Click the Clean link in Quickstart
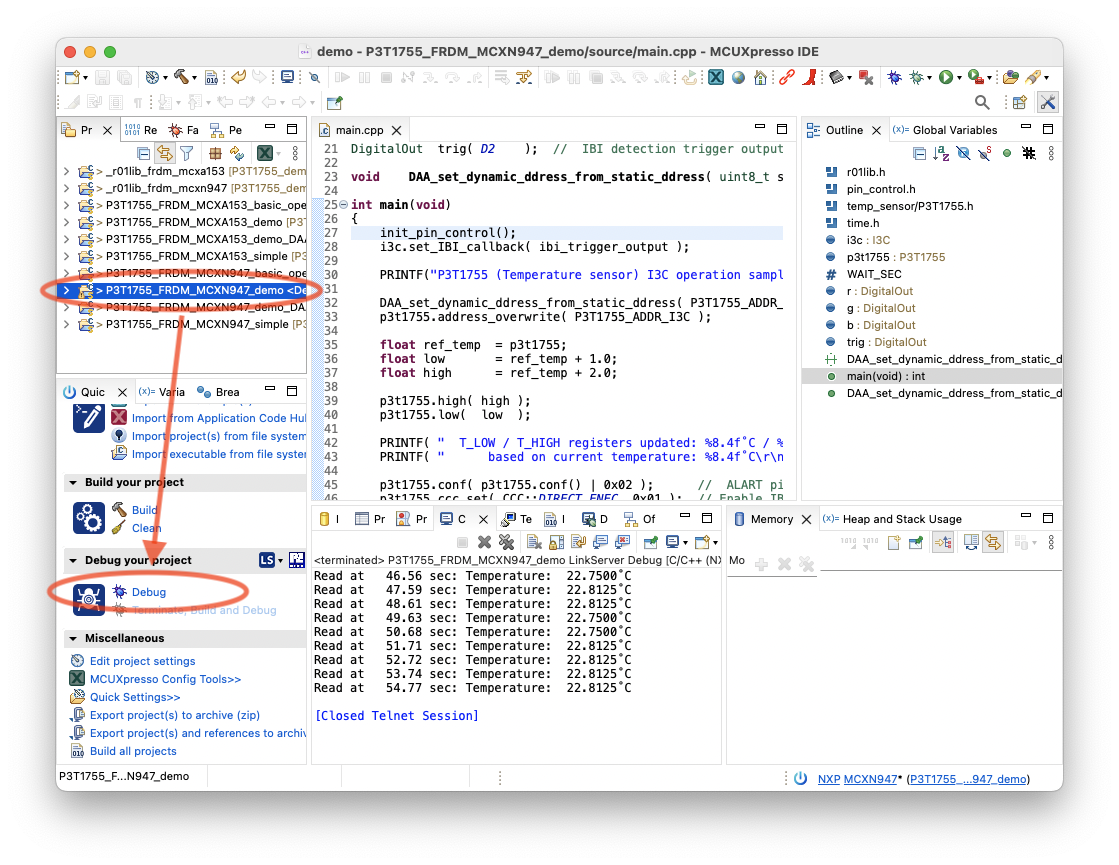This screenshot has height=865, width=1119. click(x=146, y=528)
